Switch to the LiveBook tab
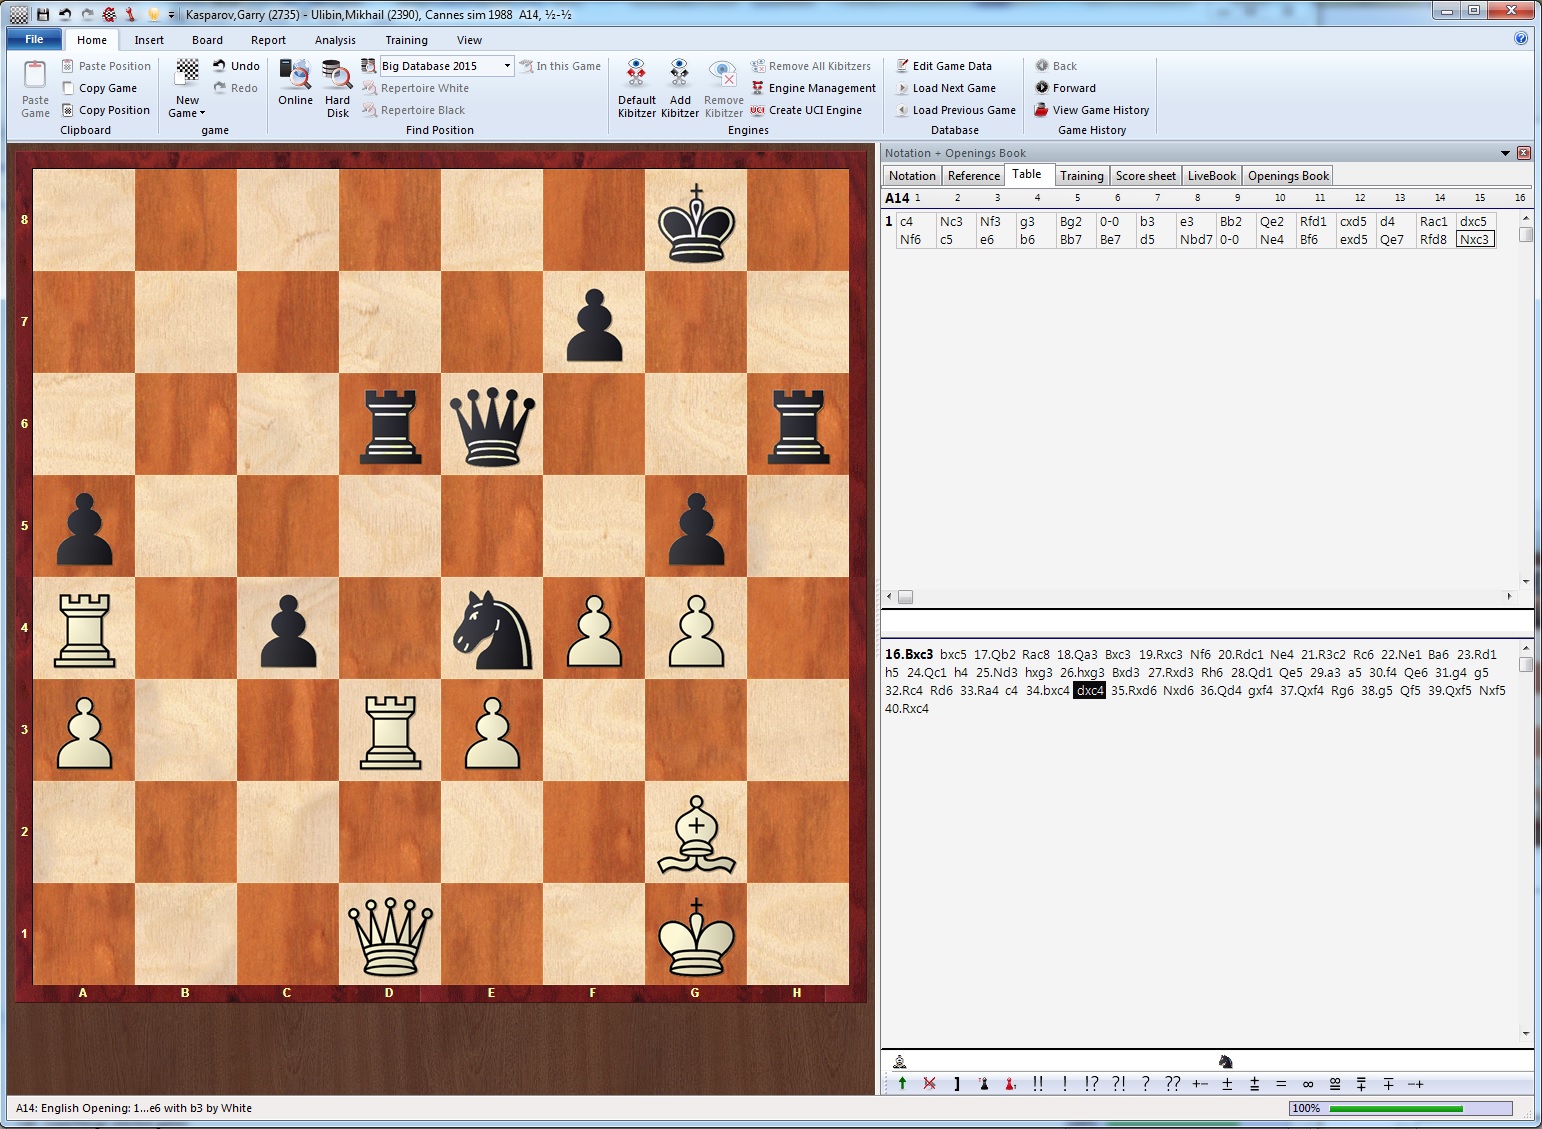The width and height of the screenshot is (1542, 1129). pos(1210,175)
